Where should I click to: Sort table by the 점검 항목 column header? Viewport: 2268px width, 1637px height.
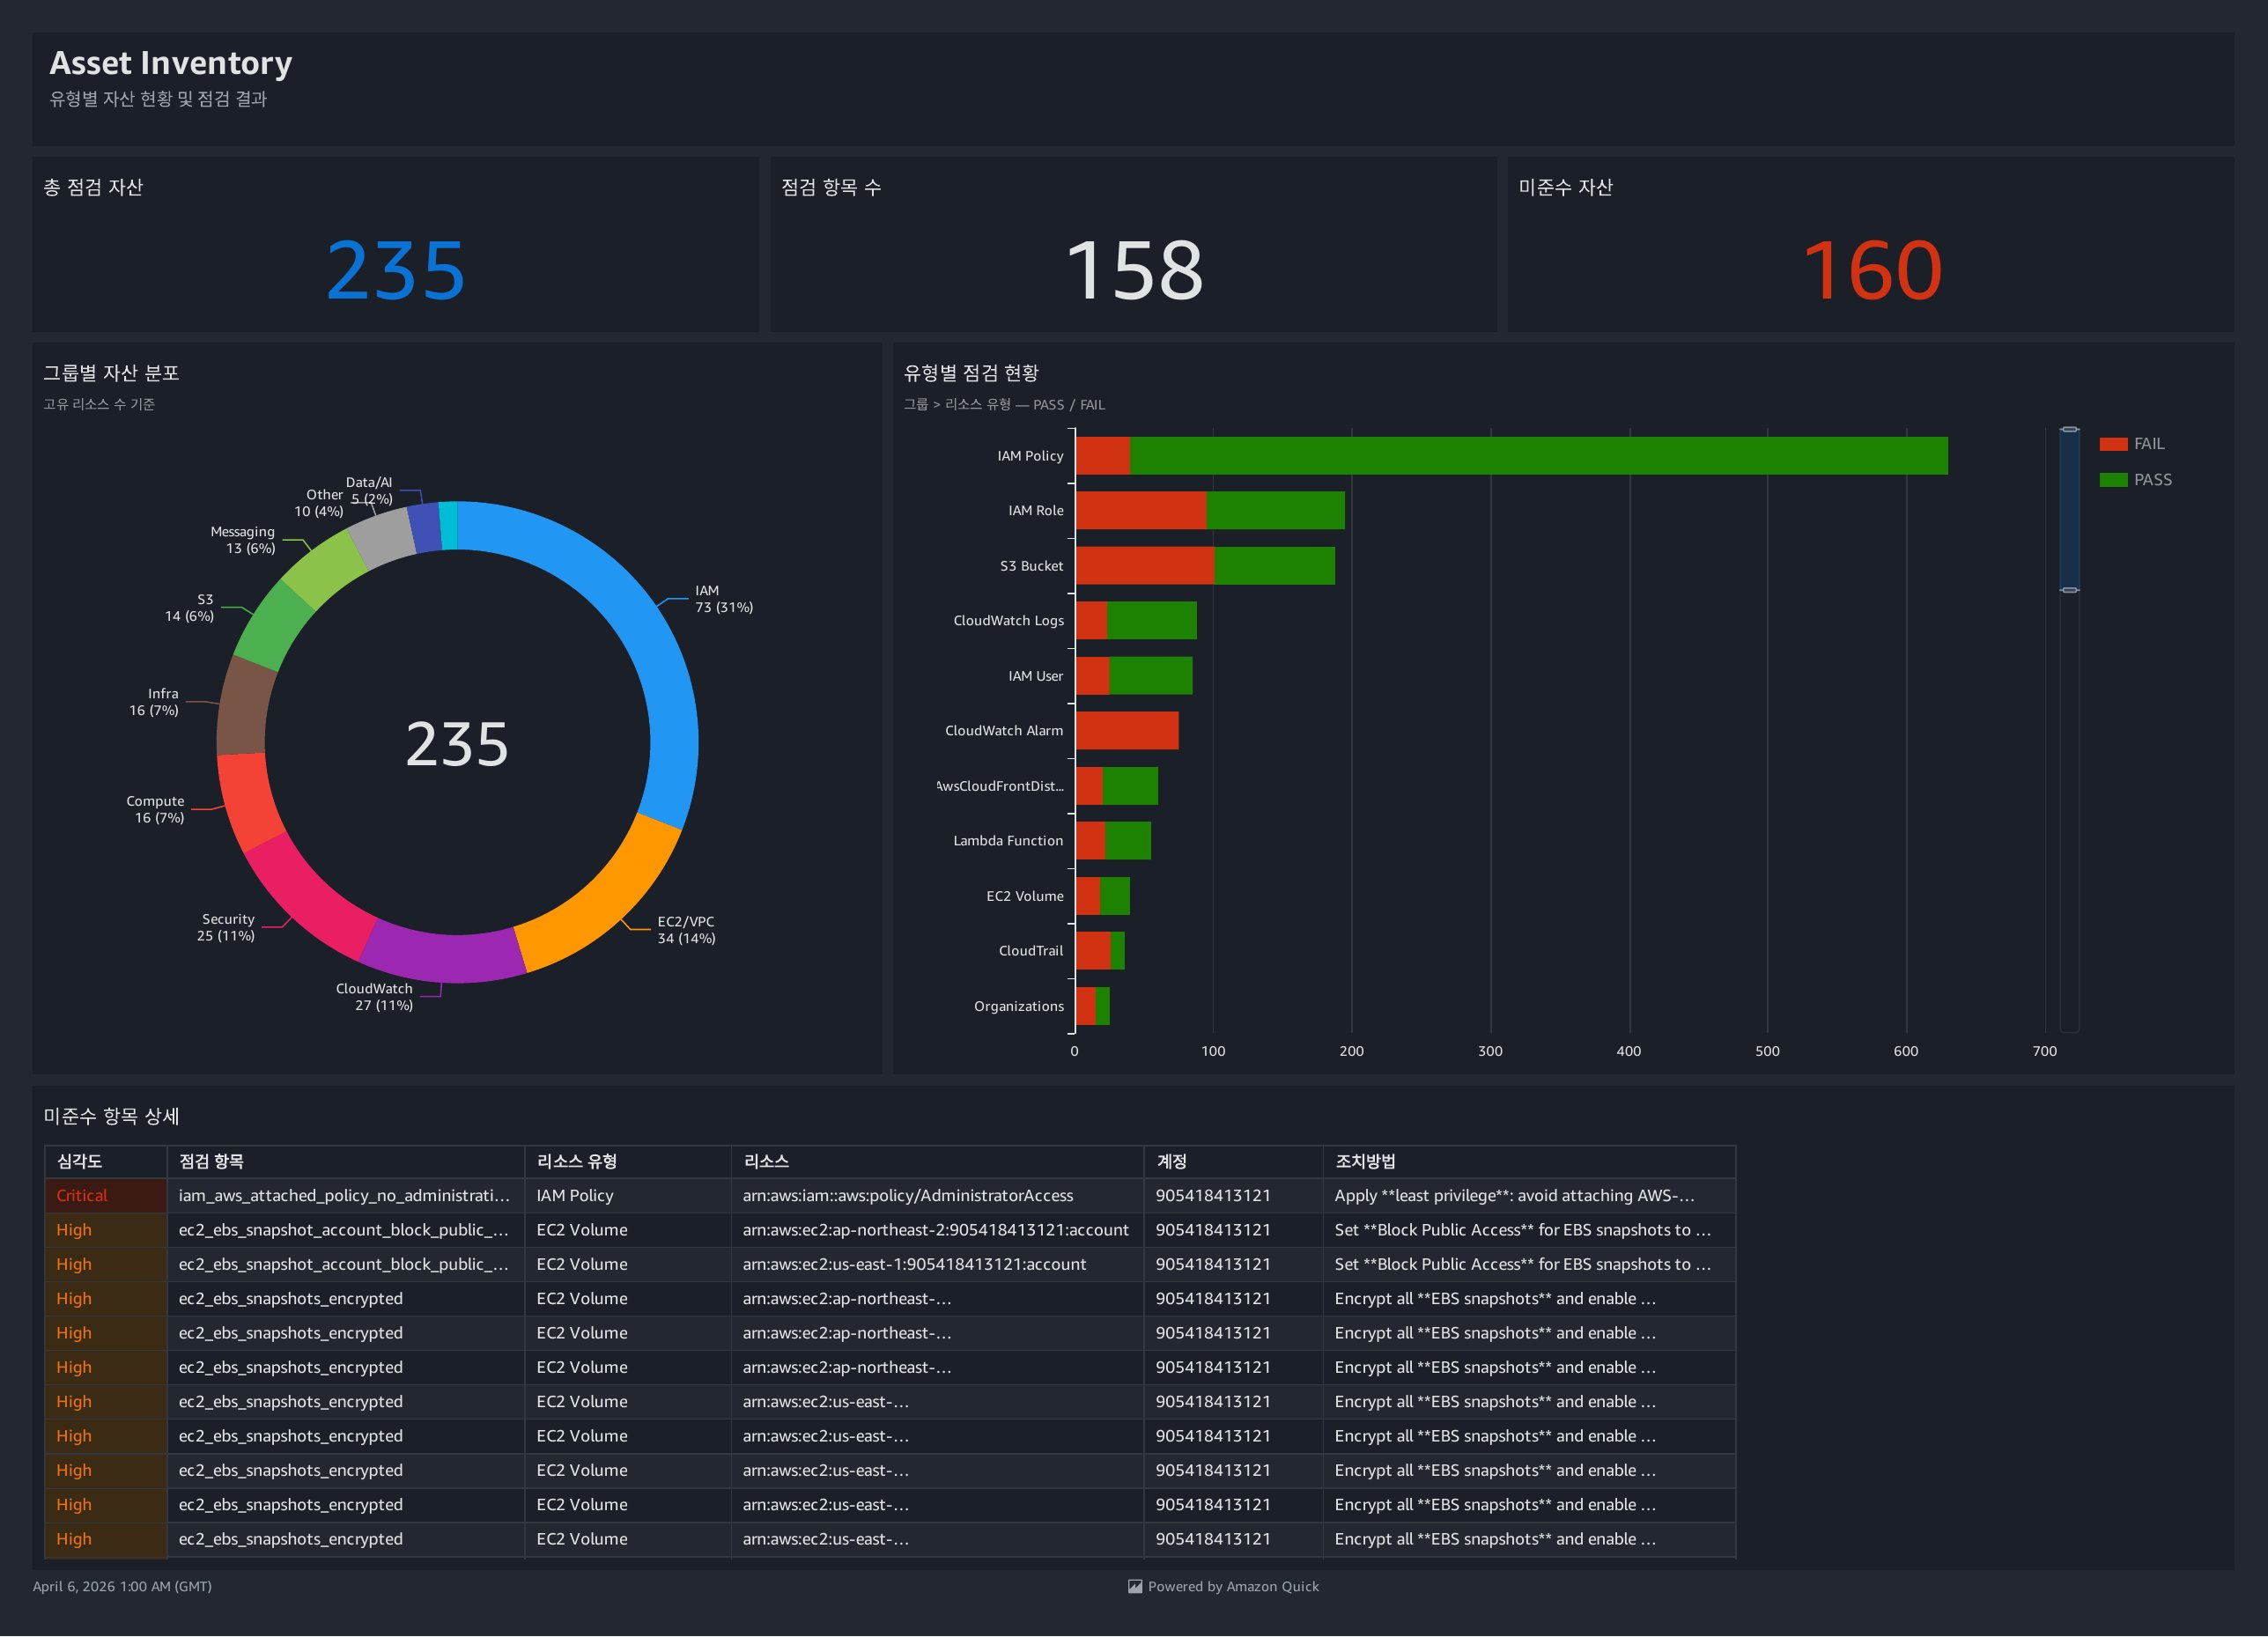point(345,1161)
